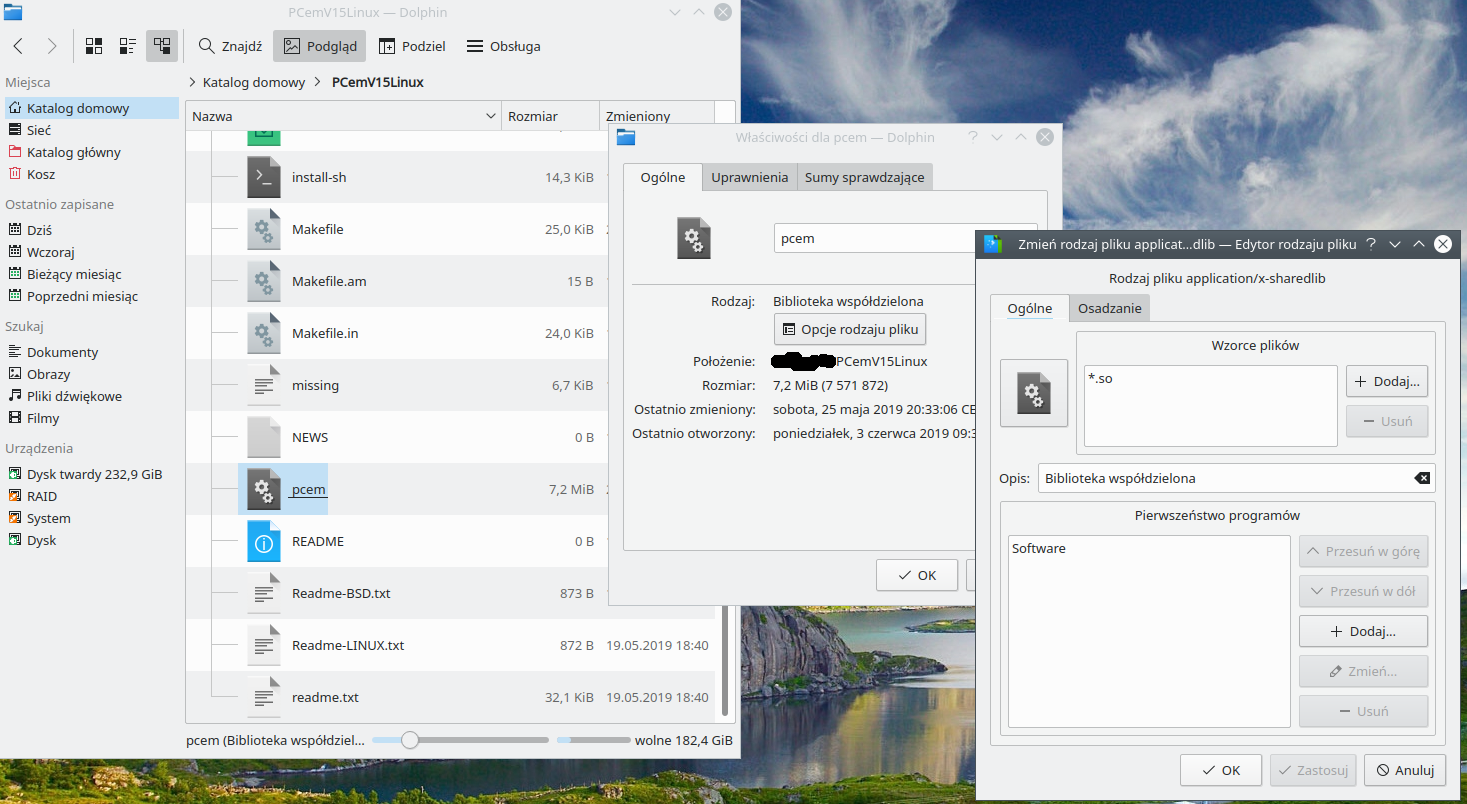The height and width of the screenshot is (804, 1467).
Task: Select Software in the program priority list
Action: (x=1039, y=548)
